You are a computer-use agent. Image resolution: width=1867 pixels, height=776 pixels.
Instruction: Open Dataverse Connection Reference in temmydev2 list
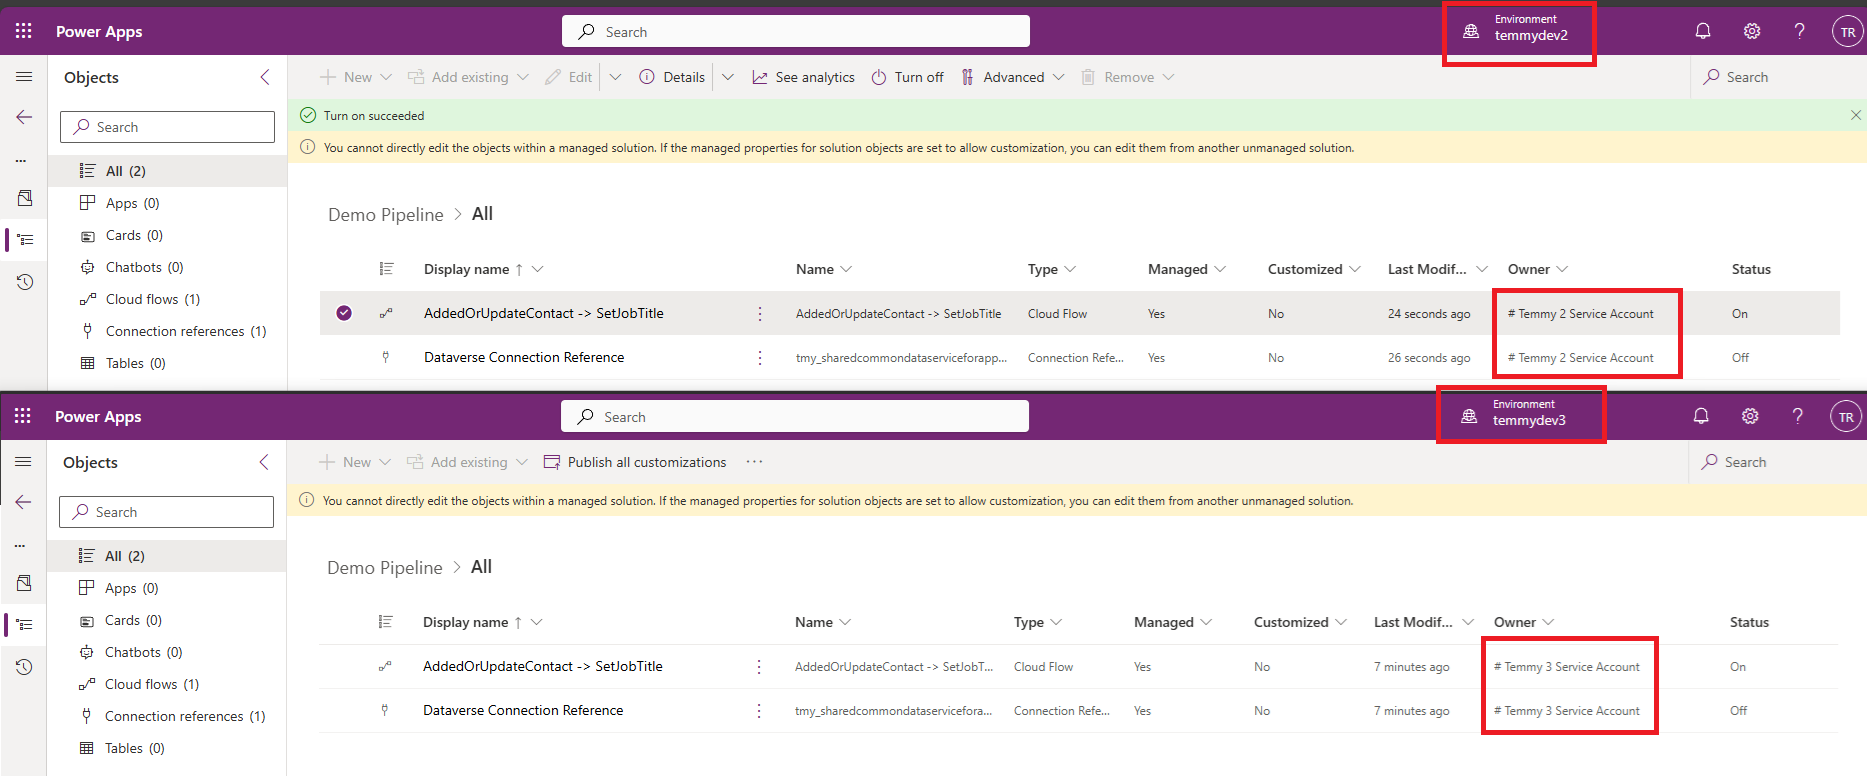click(x=524, y=357)
